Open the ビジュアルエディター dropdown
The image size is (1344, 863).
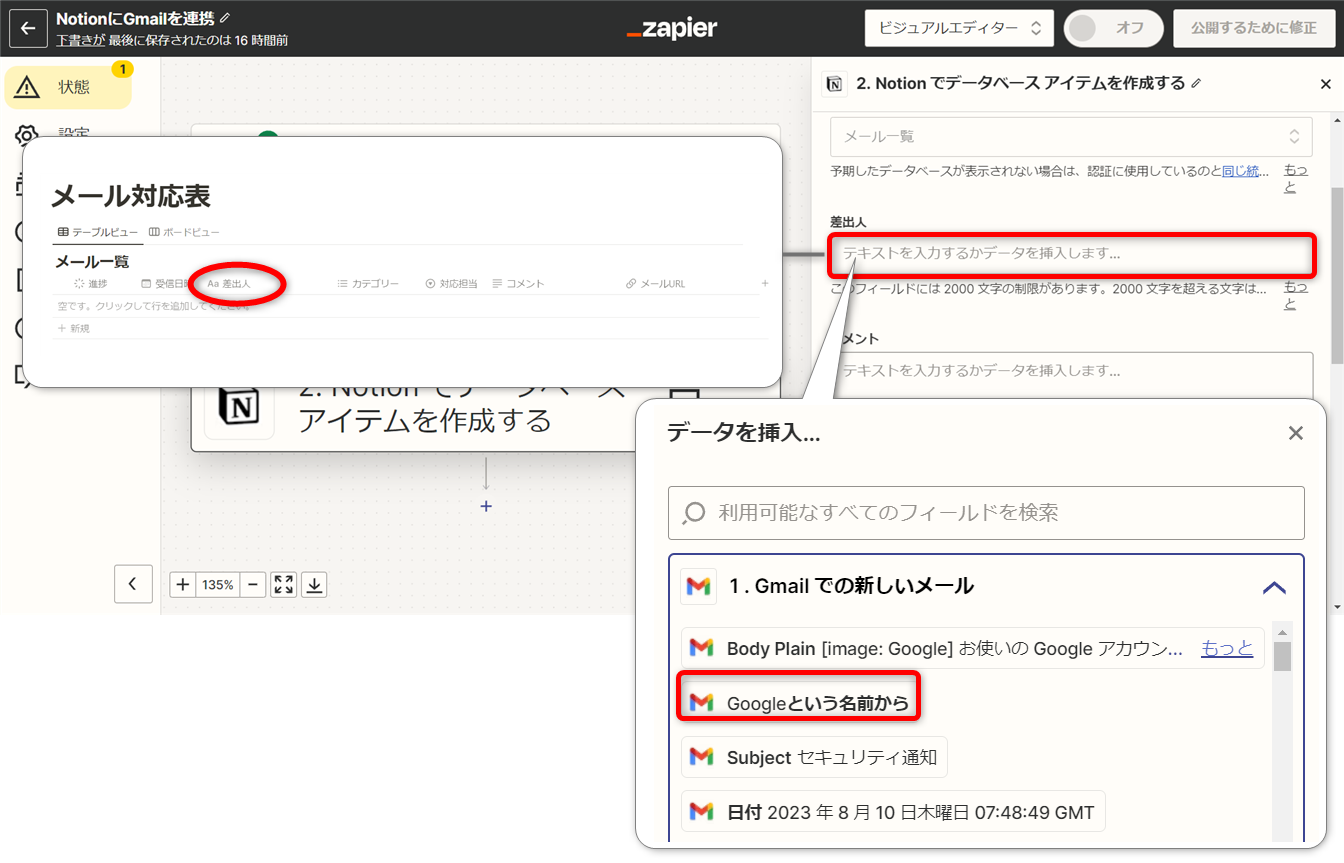958,28
